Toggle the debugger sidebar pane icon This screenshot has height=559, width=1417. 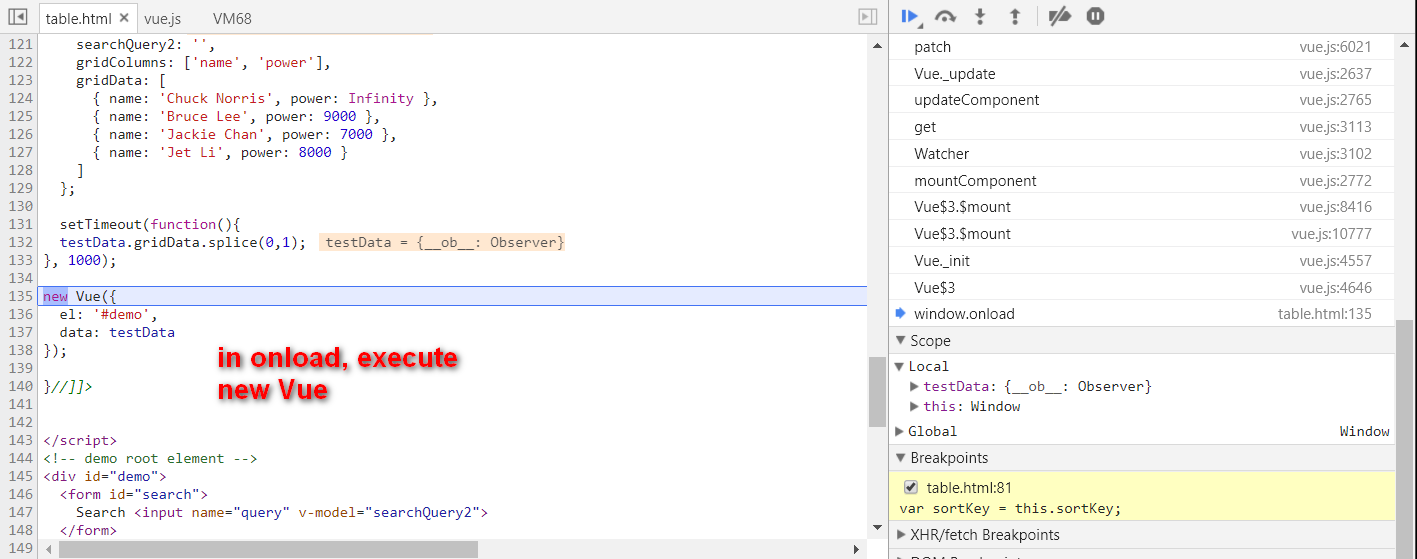point(868,17)
